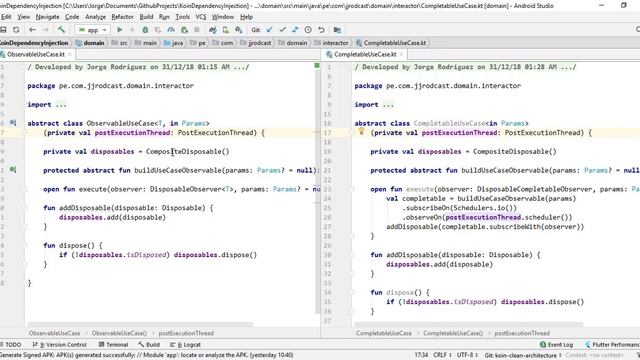Click the Git Compare with branch icon

click(x=295, y=30)
